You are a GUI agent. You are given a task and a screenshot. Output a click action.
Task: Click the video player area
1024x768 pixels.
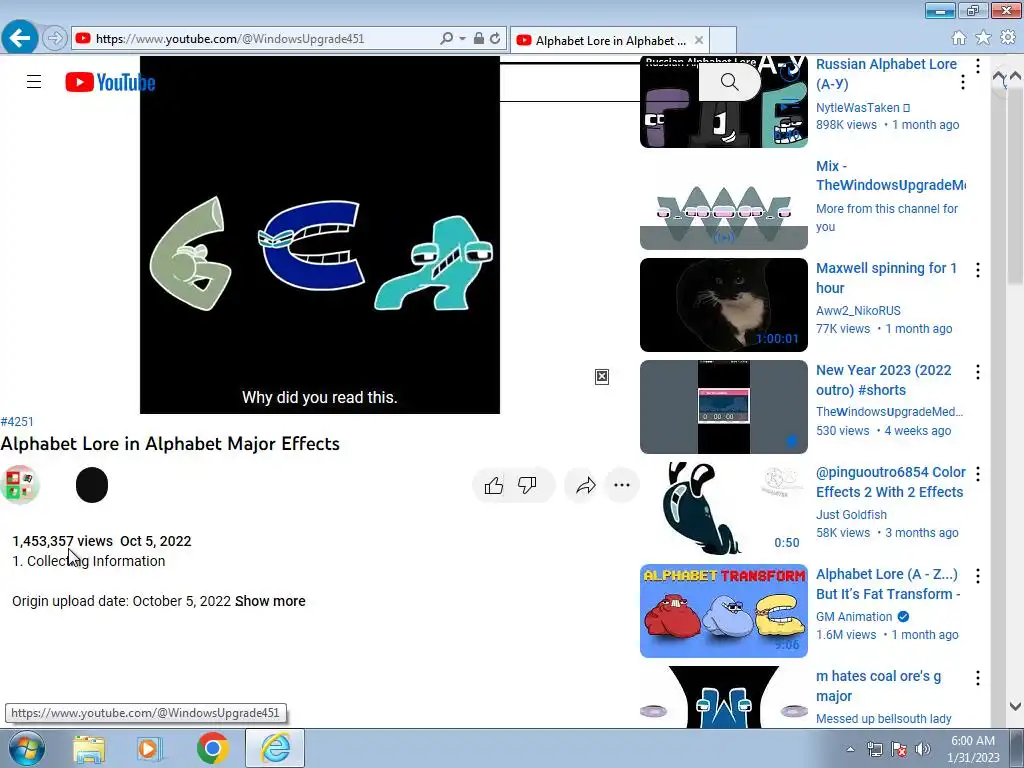tap(320, 235)
